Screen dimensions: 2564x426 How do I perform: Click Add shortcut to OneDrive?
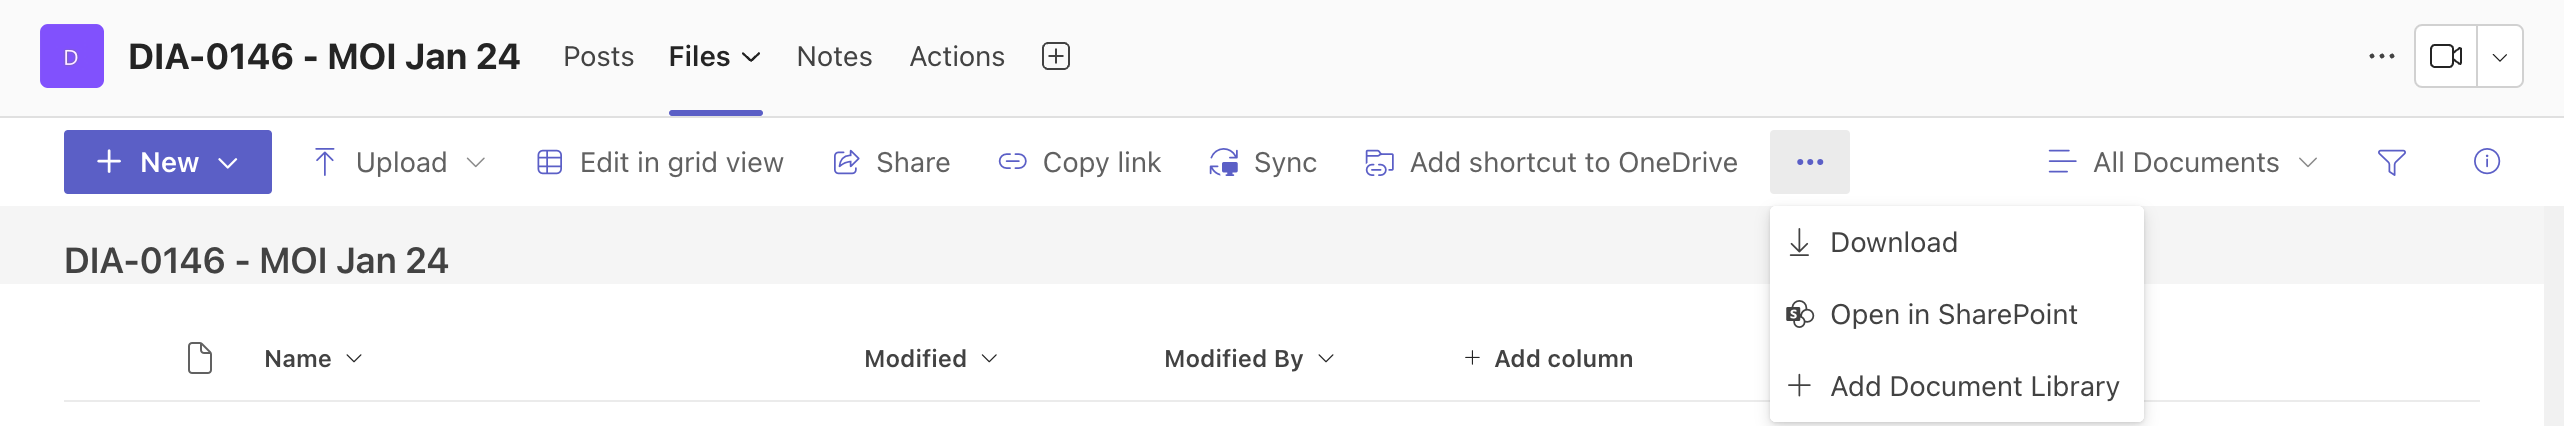[1551, 162]
